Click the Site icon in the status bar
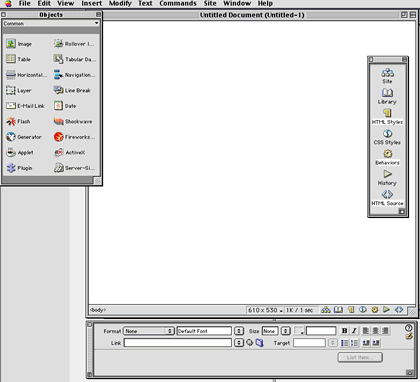420x382 pixels. coord(326,310)
